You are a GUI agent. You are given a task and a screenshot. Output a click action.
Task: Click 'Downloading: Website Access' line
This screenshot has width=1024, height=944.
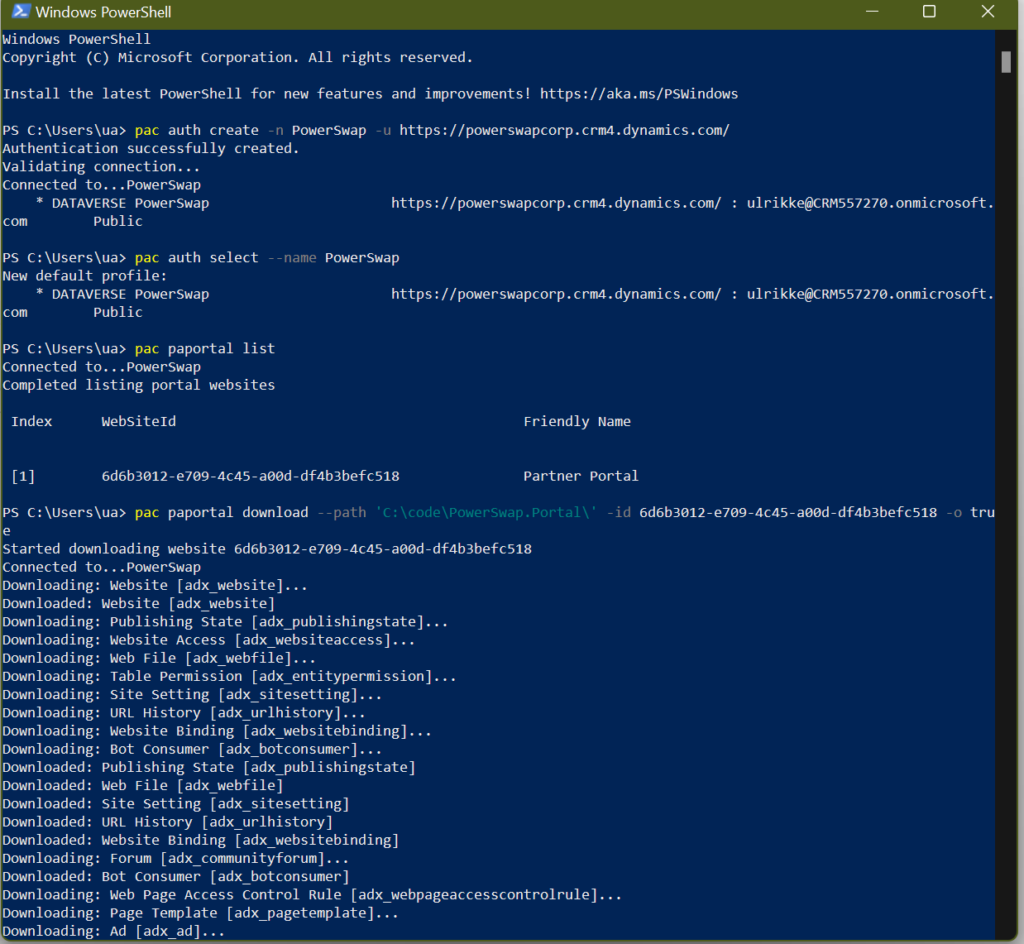[x=209, y=640]
